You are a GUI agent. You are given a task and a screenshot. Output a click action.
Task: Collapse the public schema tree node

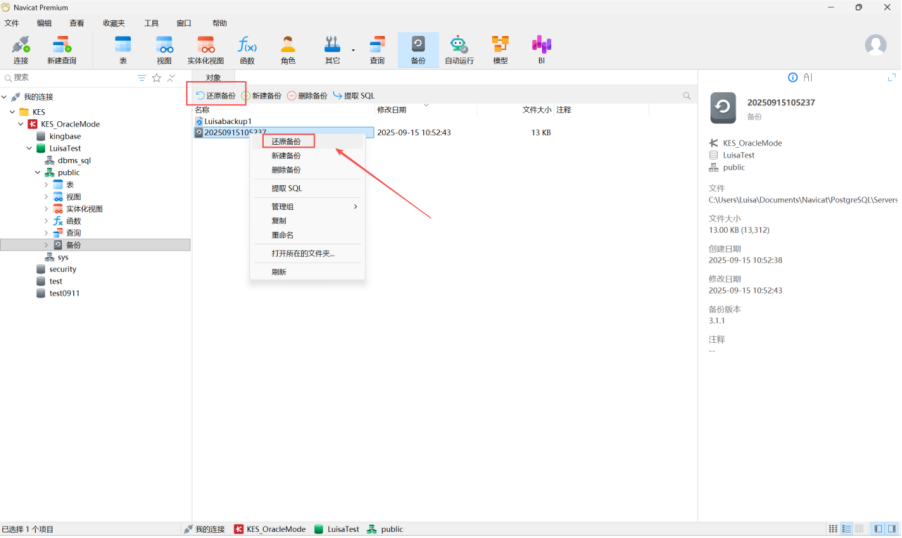tap(37, 172)
